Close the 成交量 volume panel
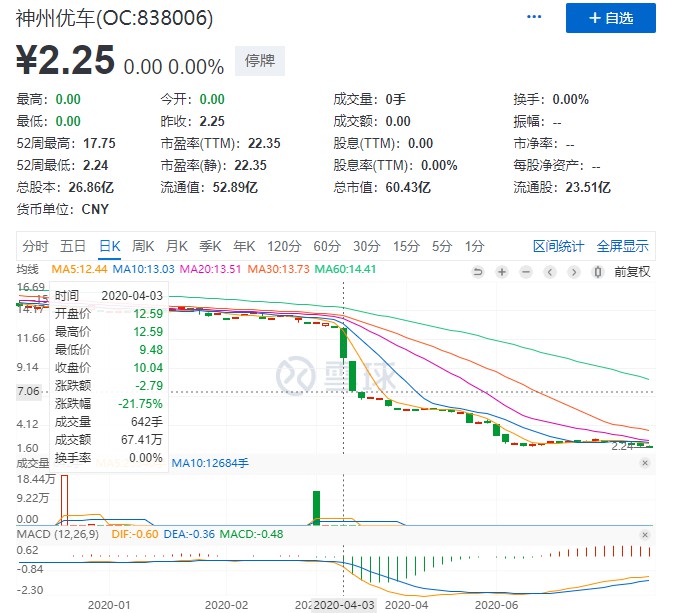The image size is (676, 613). pyautogui.click(x=645, y=463)
